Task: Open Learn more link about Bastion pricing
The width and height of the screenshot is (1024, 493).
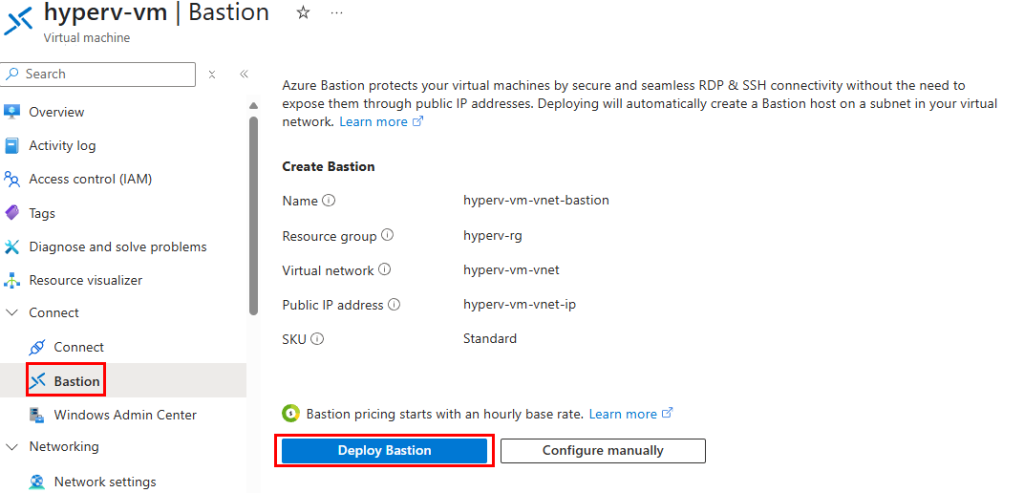Action: (x=631, y=414)
